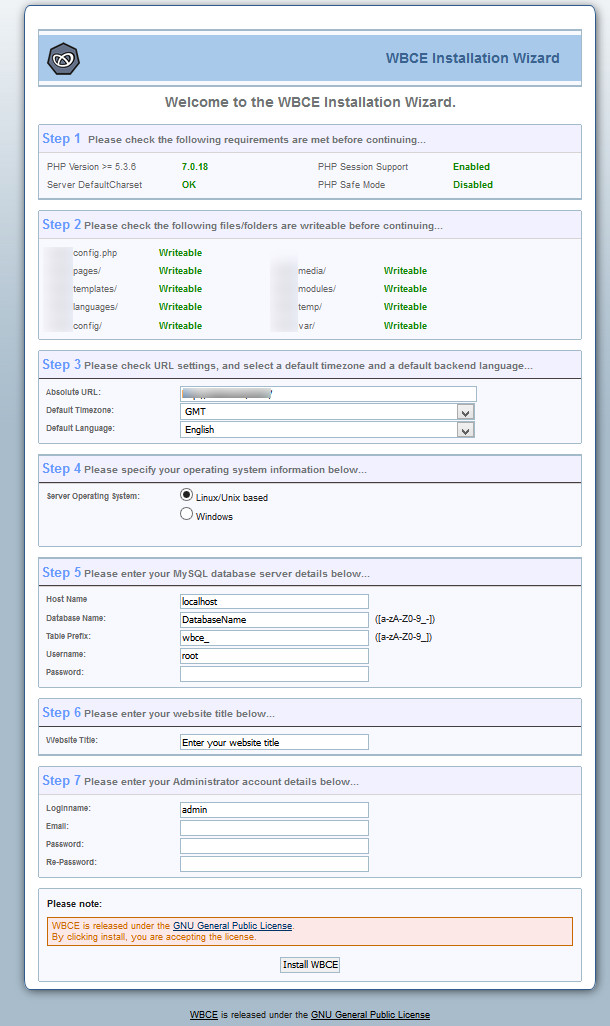
Task: Focus the Database Name text field
Action: click(274, 620)
